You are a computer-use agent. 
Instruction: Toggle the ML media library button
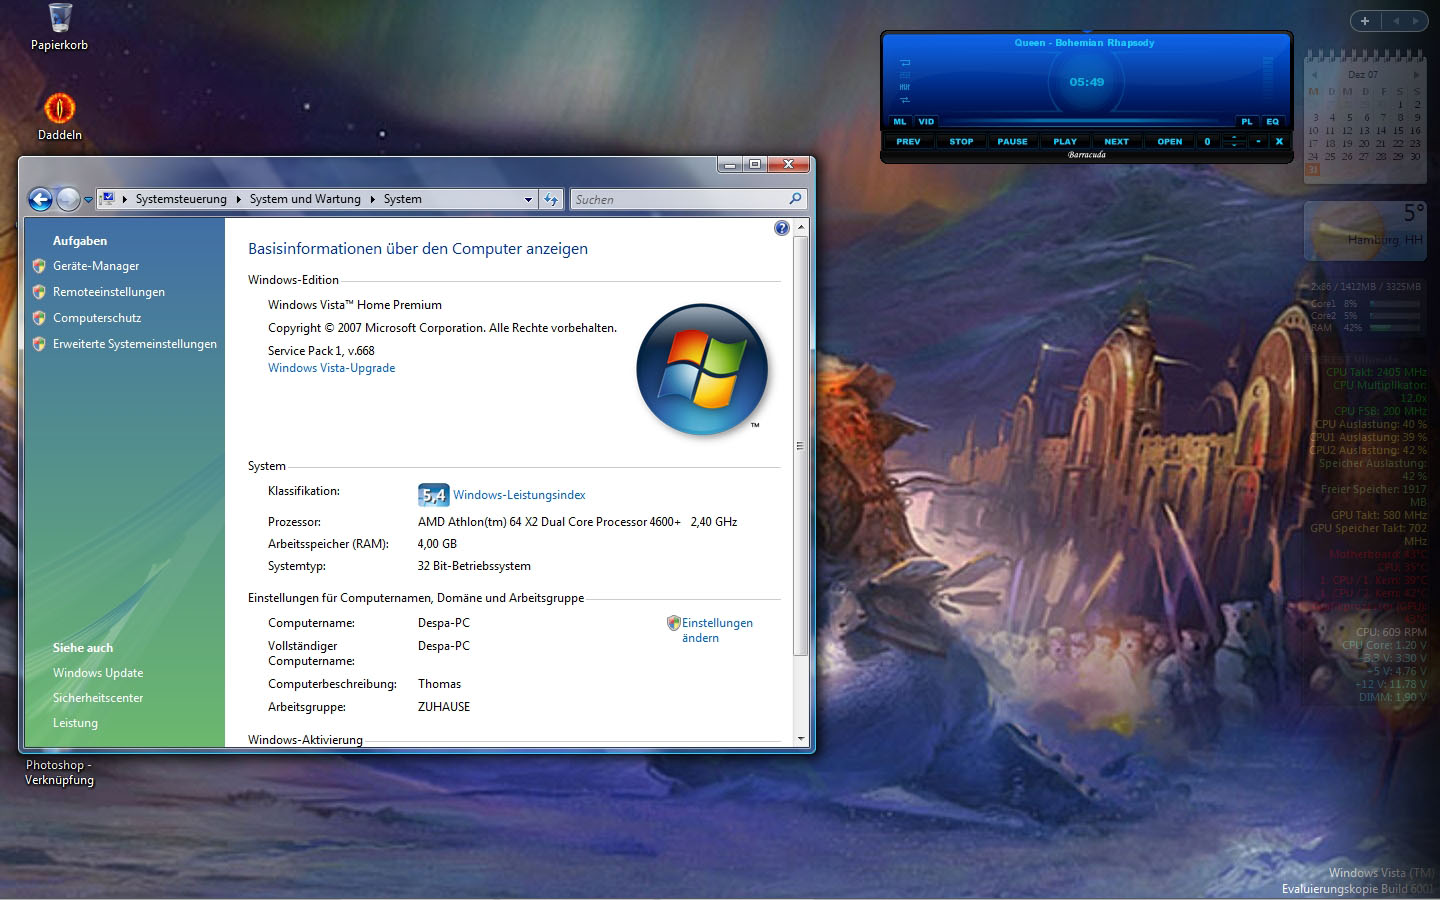pos(900,122)
